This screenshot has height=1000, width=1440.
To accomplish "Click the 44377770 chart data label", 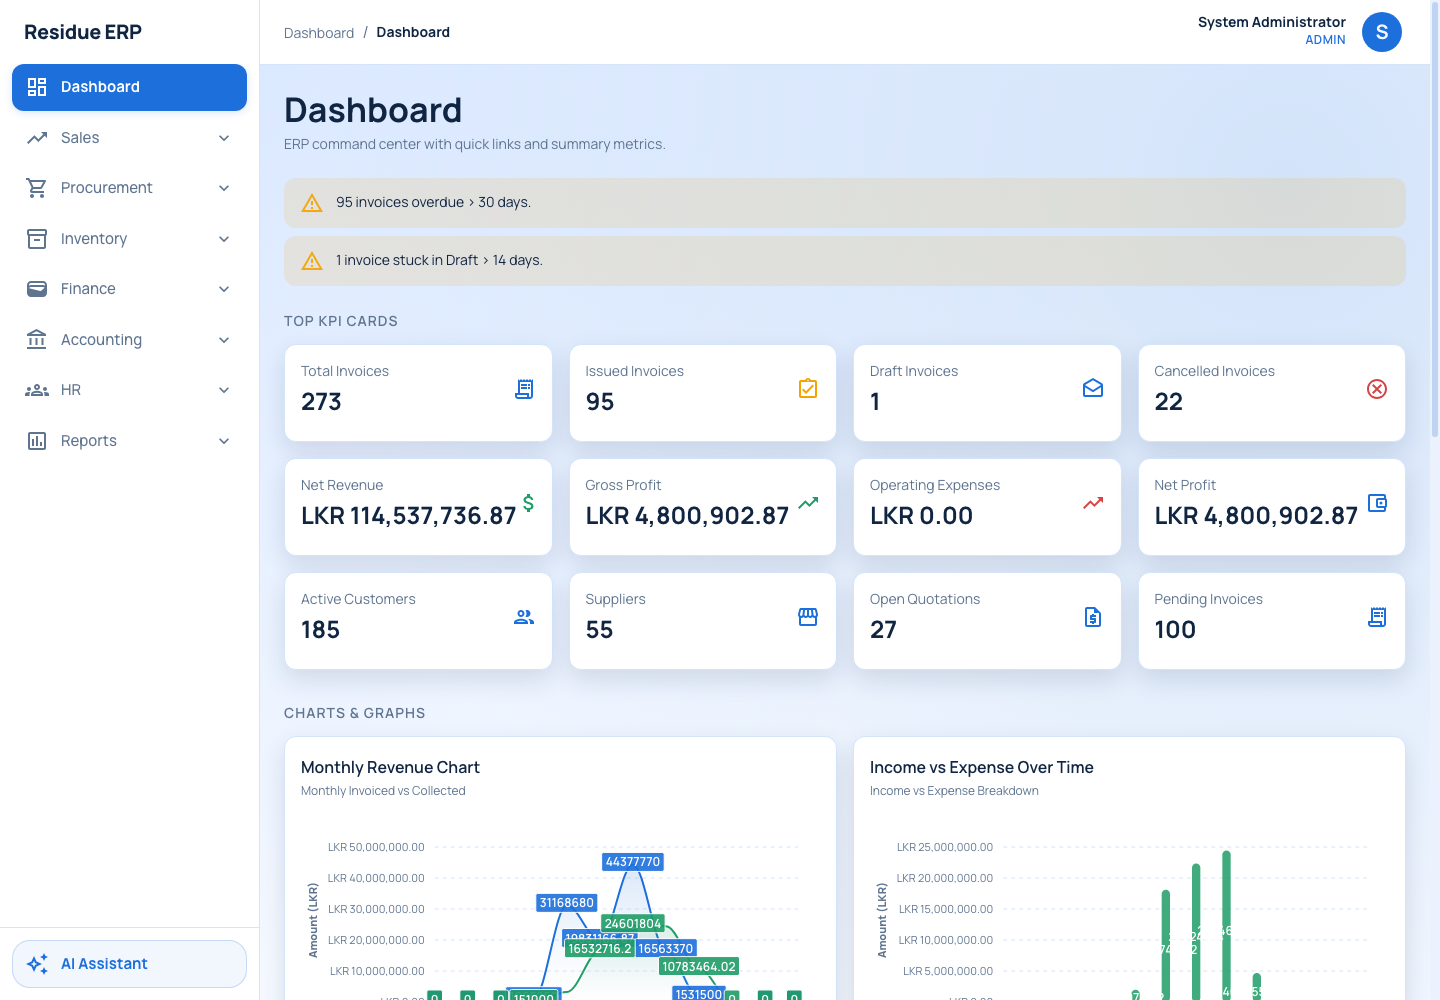I will point(633,862).
